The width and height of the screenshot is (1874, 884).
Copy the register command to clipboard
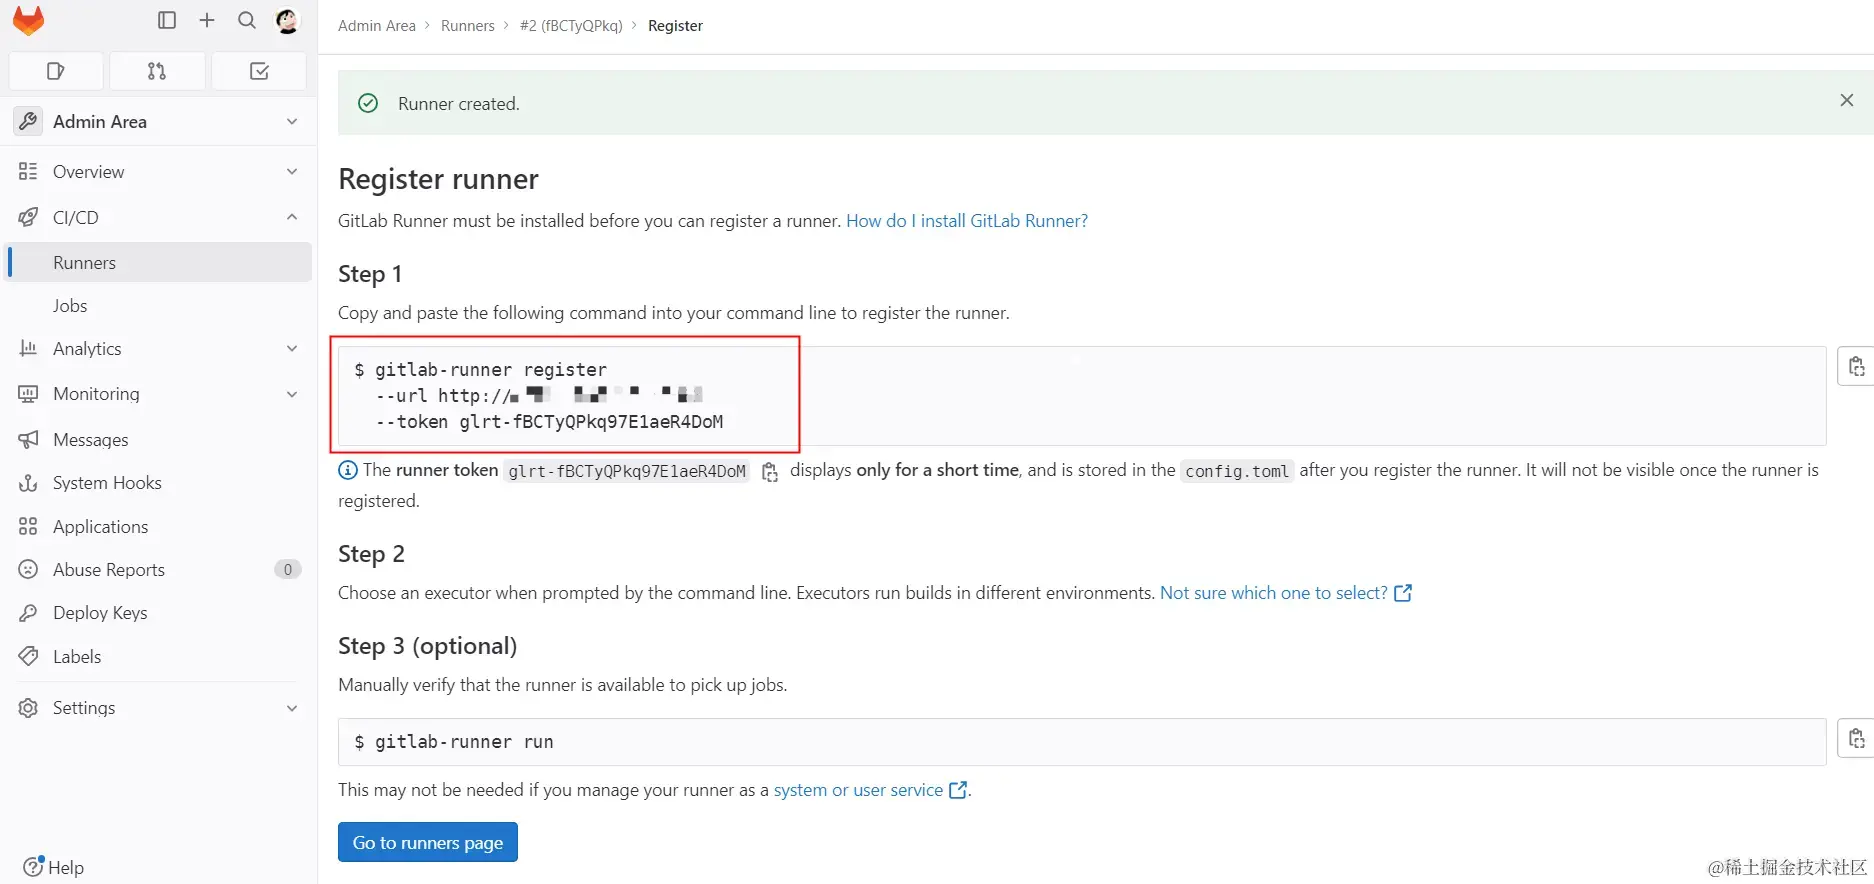coord(1856,367)
